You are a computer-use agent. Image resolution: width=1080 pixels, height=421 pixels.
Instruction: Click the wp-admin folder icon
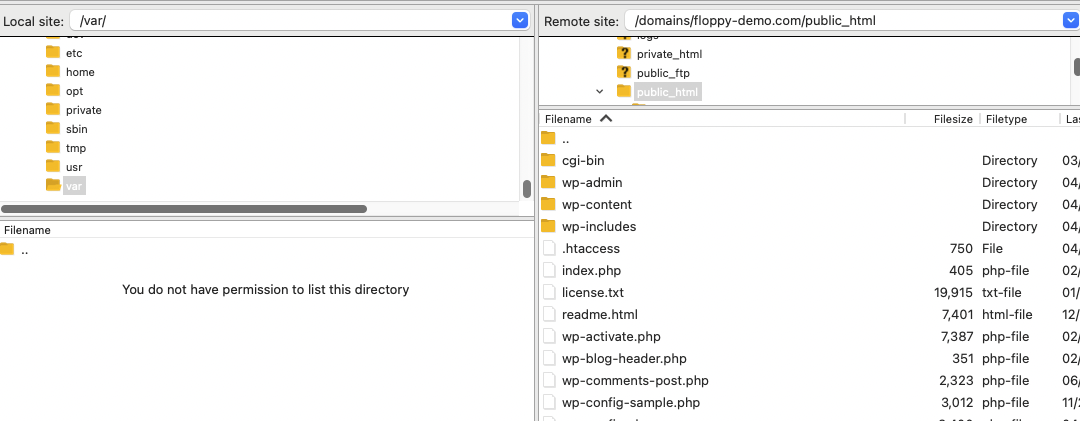548,182
